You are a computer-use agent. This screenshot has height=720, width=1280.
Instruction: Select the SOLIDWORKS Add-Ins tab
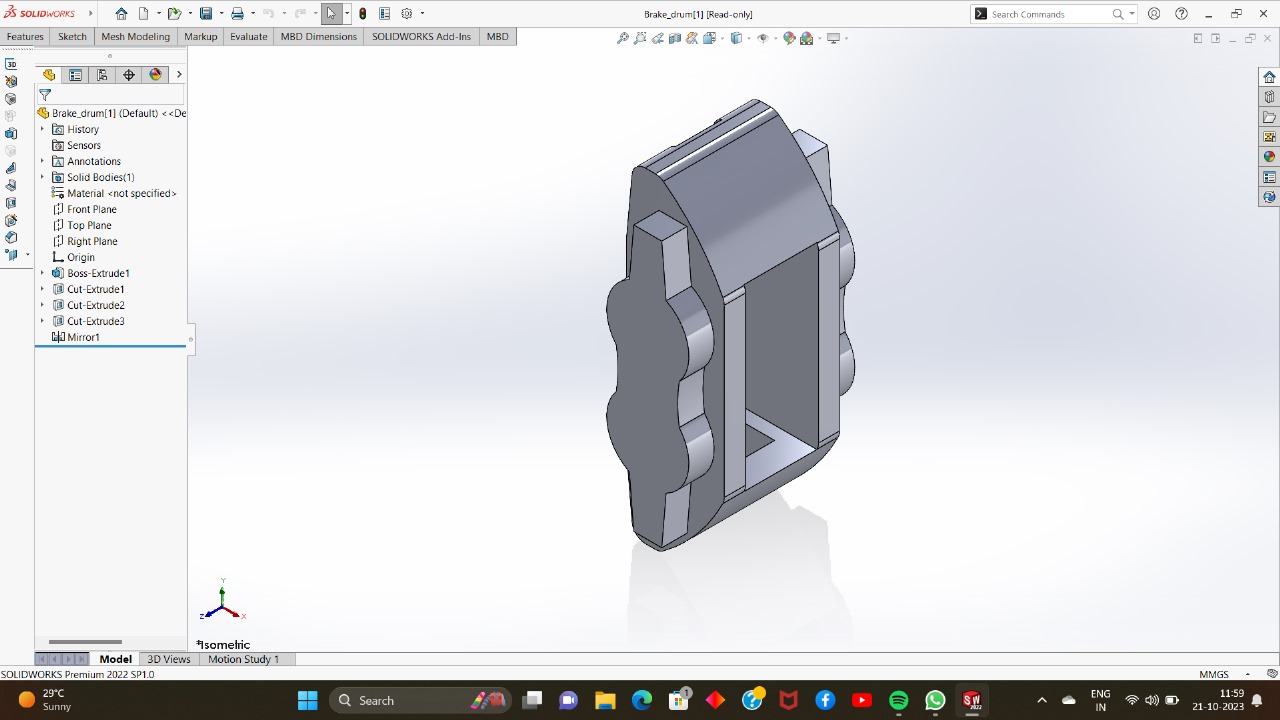(x=421, y=37)
